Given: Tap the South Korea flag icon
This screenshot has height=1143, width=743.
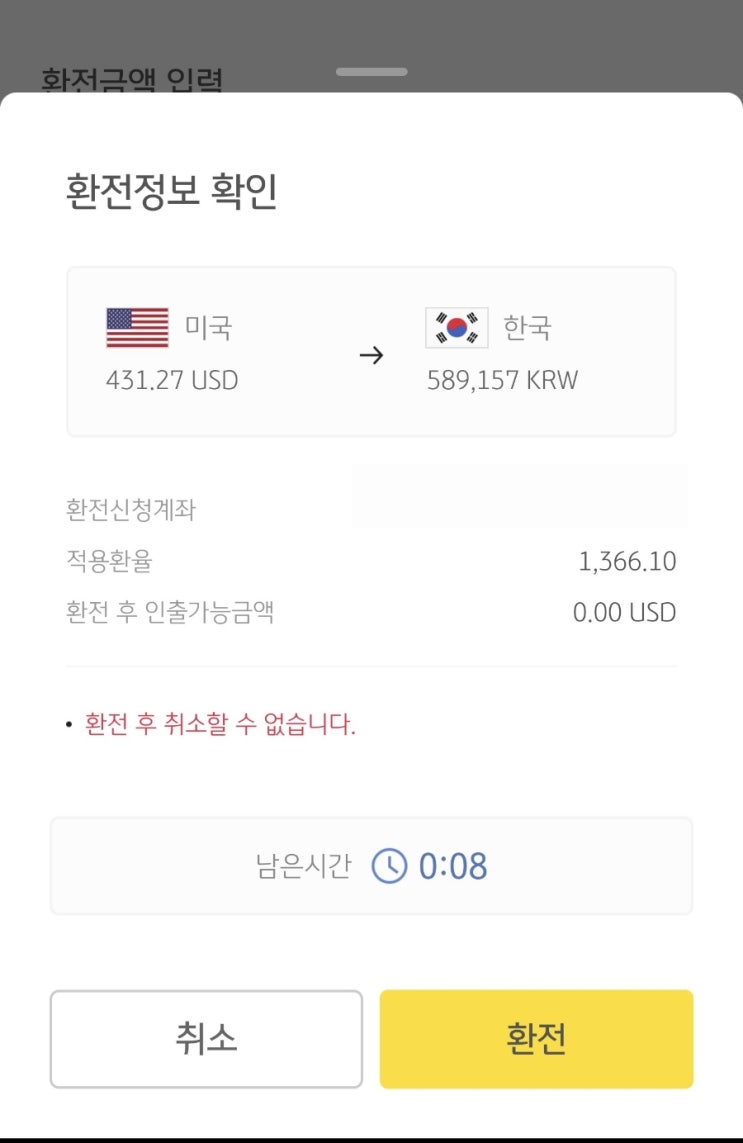Looking at the screenshot, I should click(x=457, y=328).
